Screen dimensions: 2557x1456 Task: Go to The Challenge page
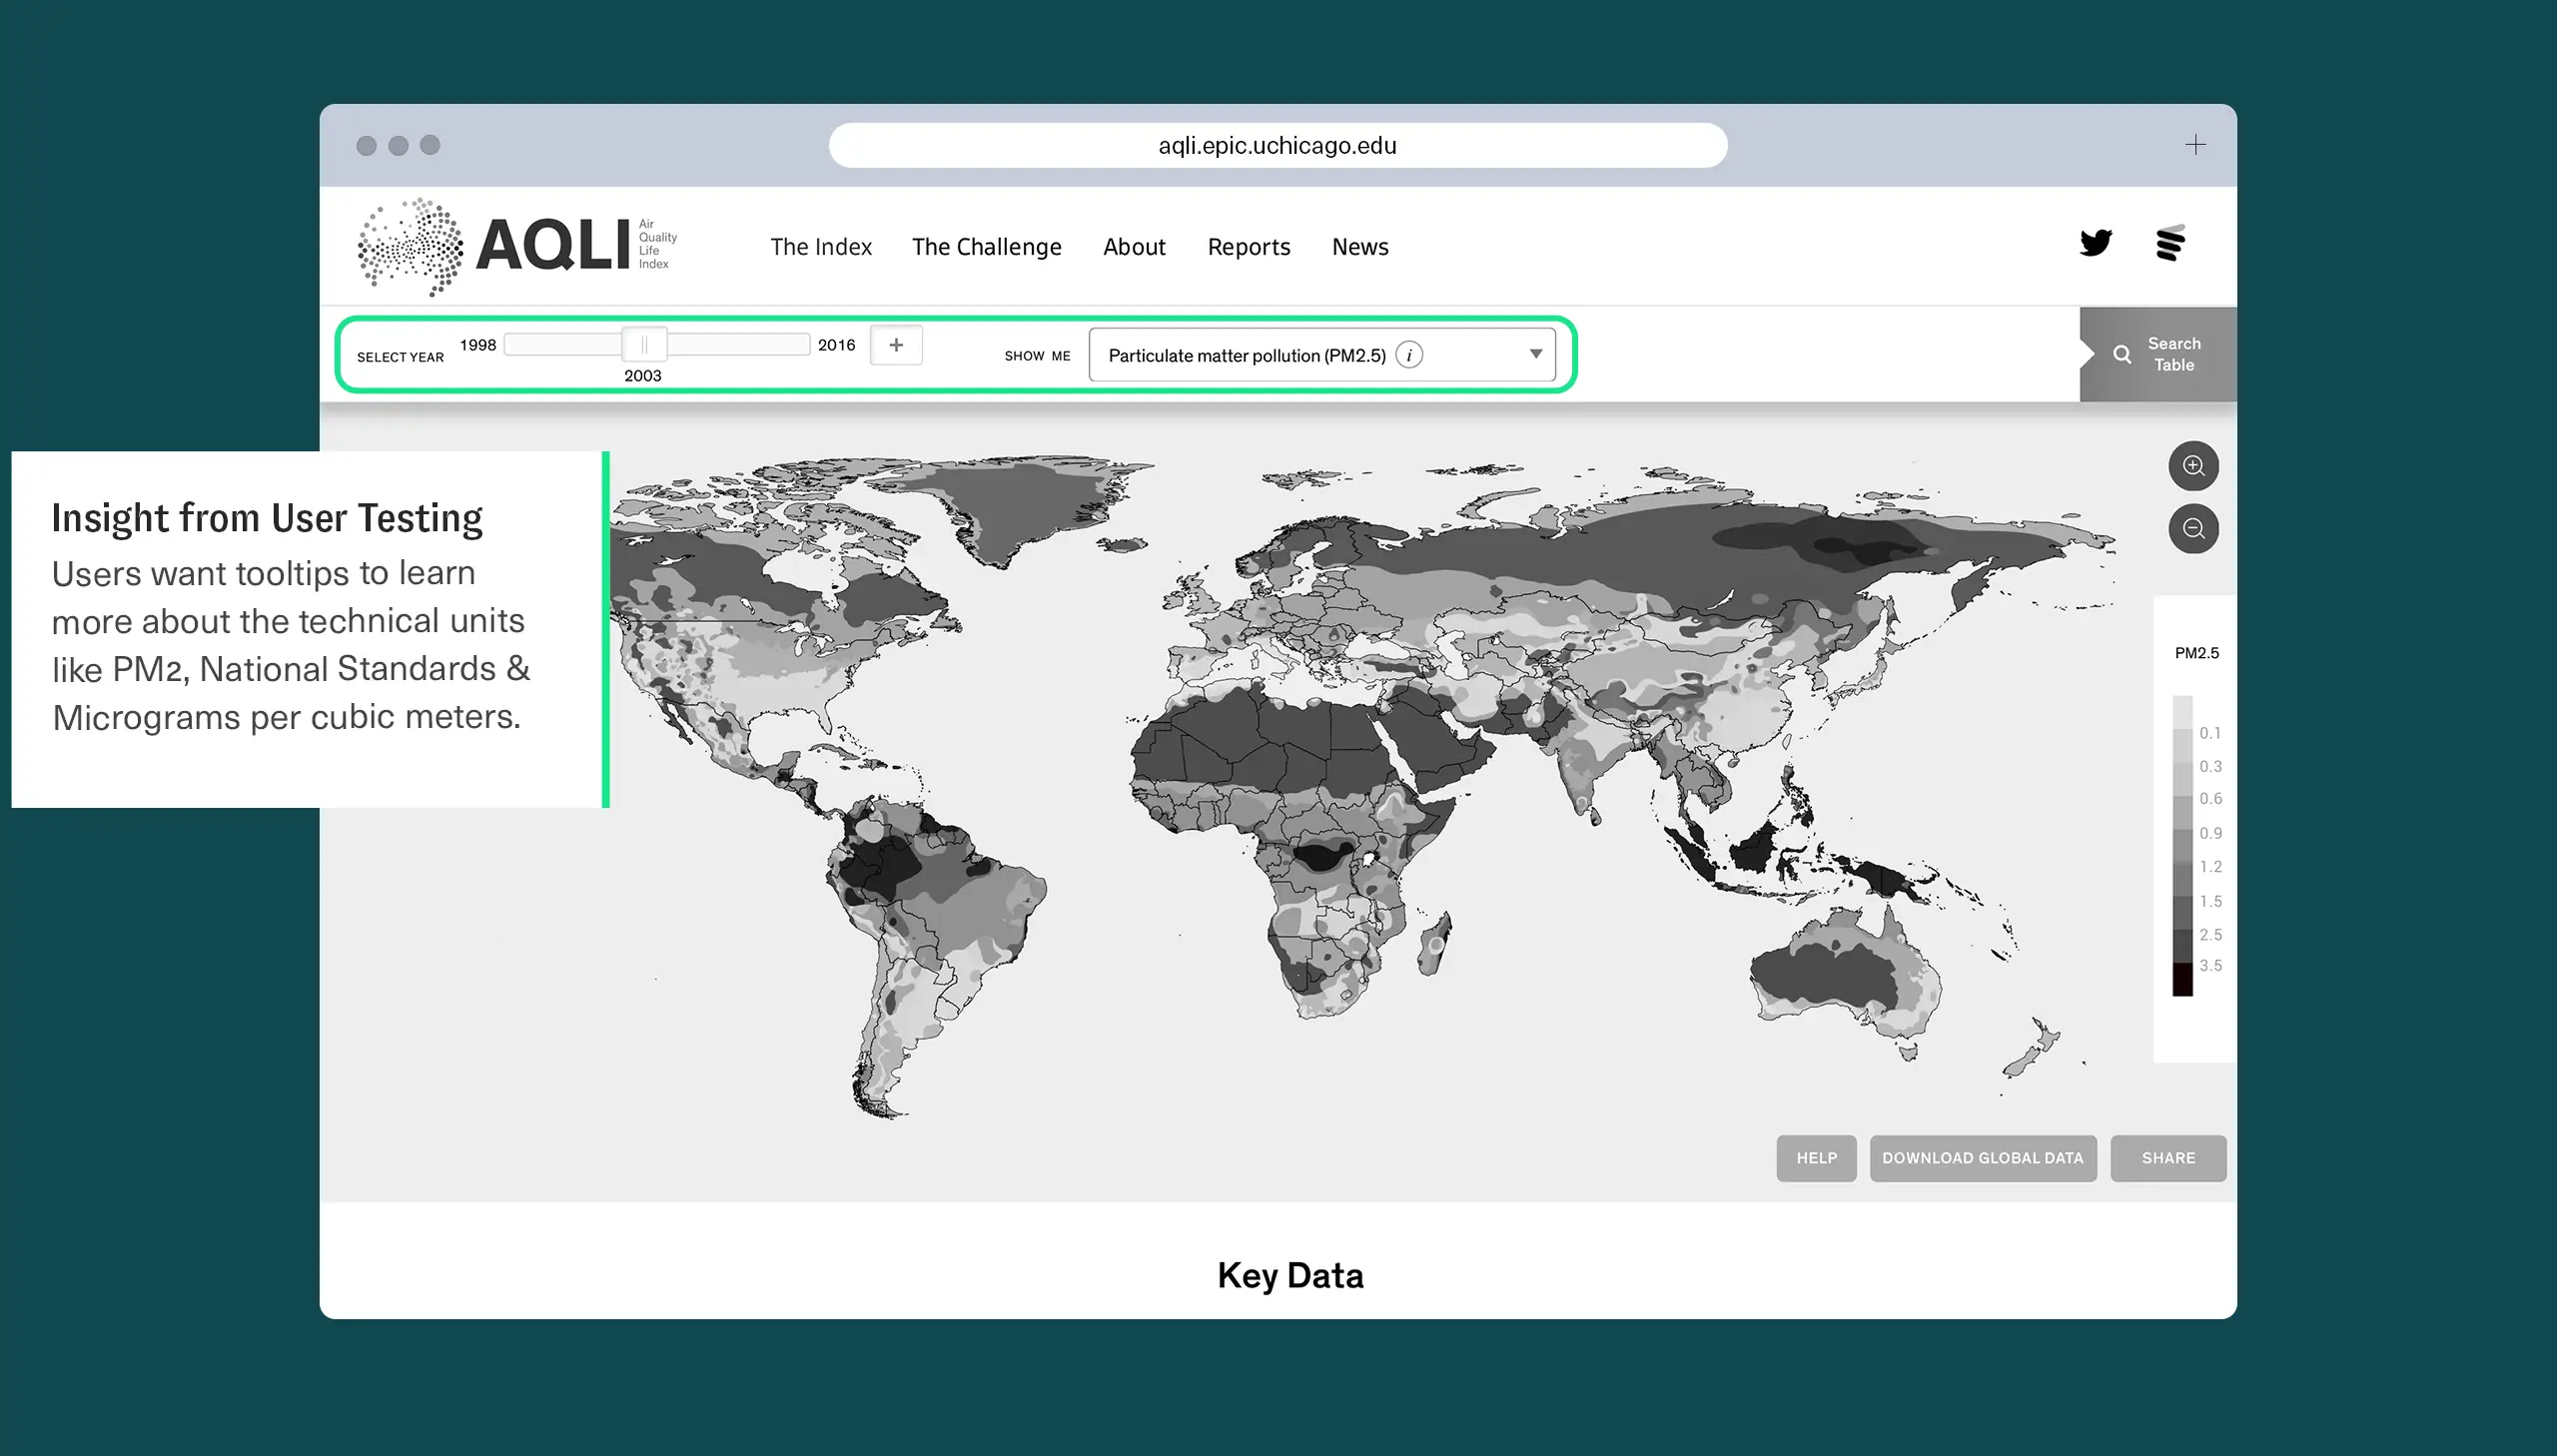987,247
